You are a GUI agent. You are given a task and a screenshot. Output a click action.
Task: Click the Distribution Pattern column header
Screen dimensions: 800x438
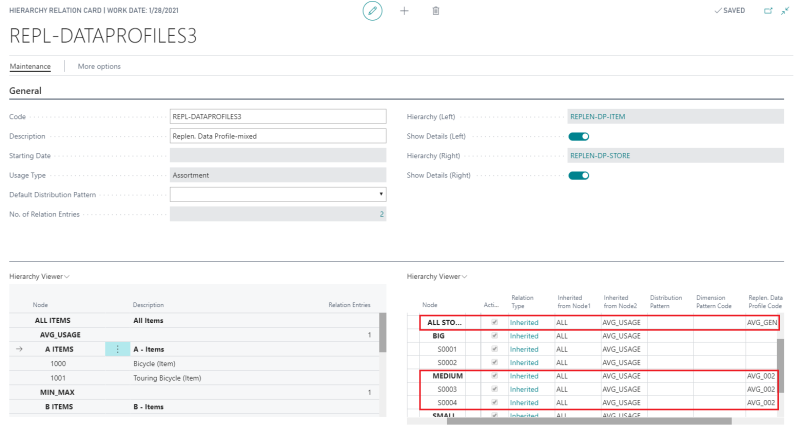666,302
